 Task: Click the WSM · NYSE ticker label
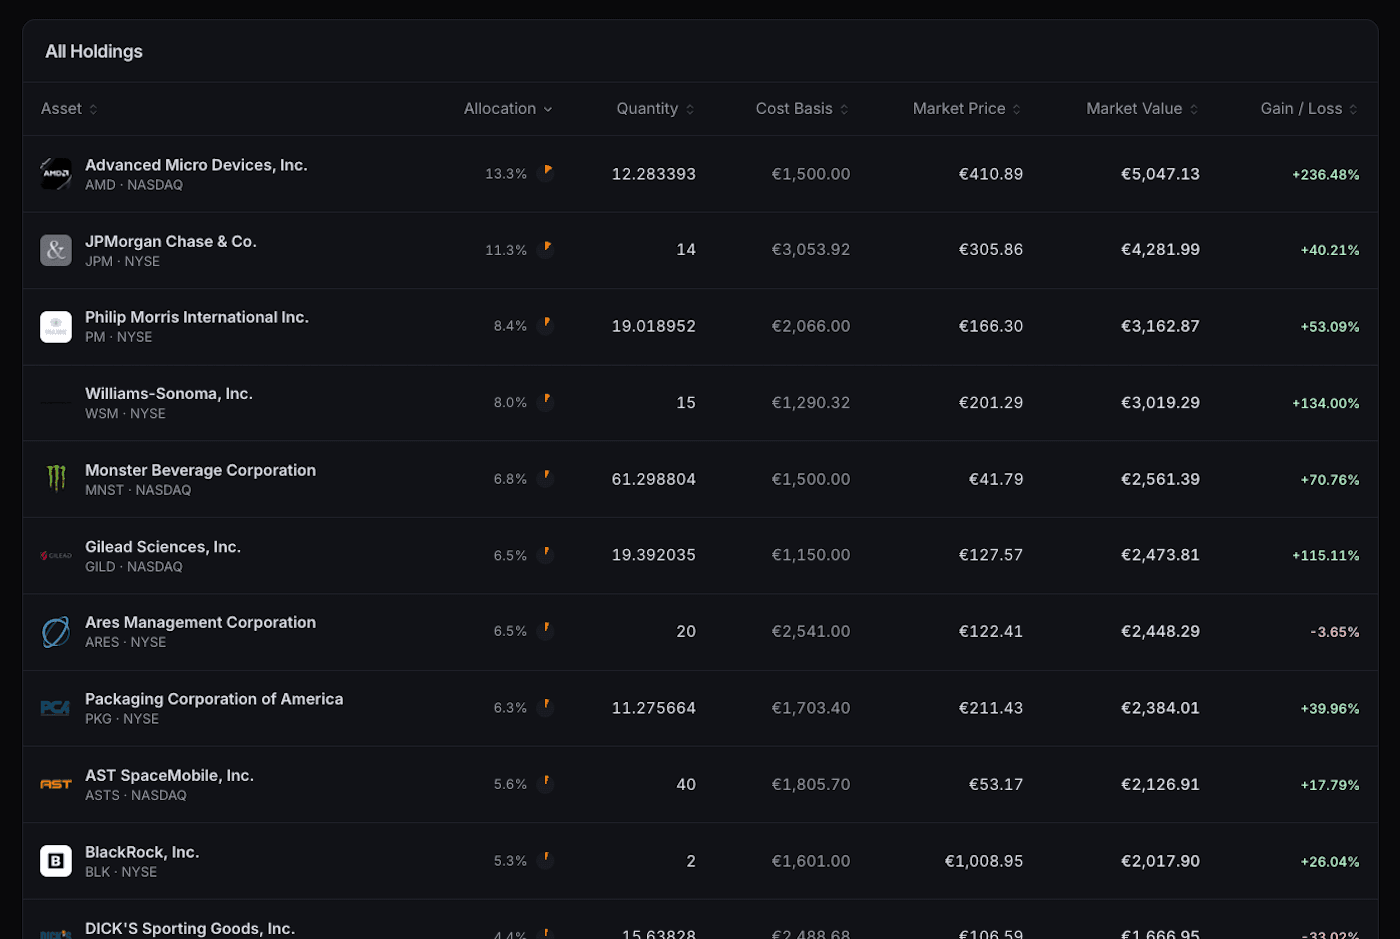point(125,414)
